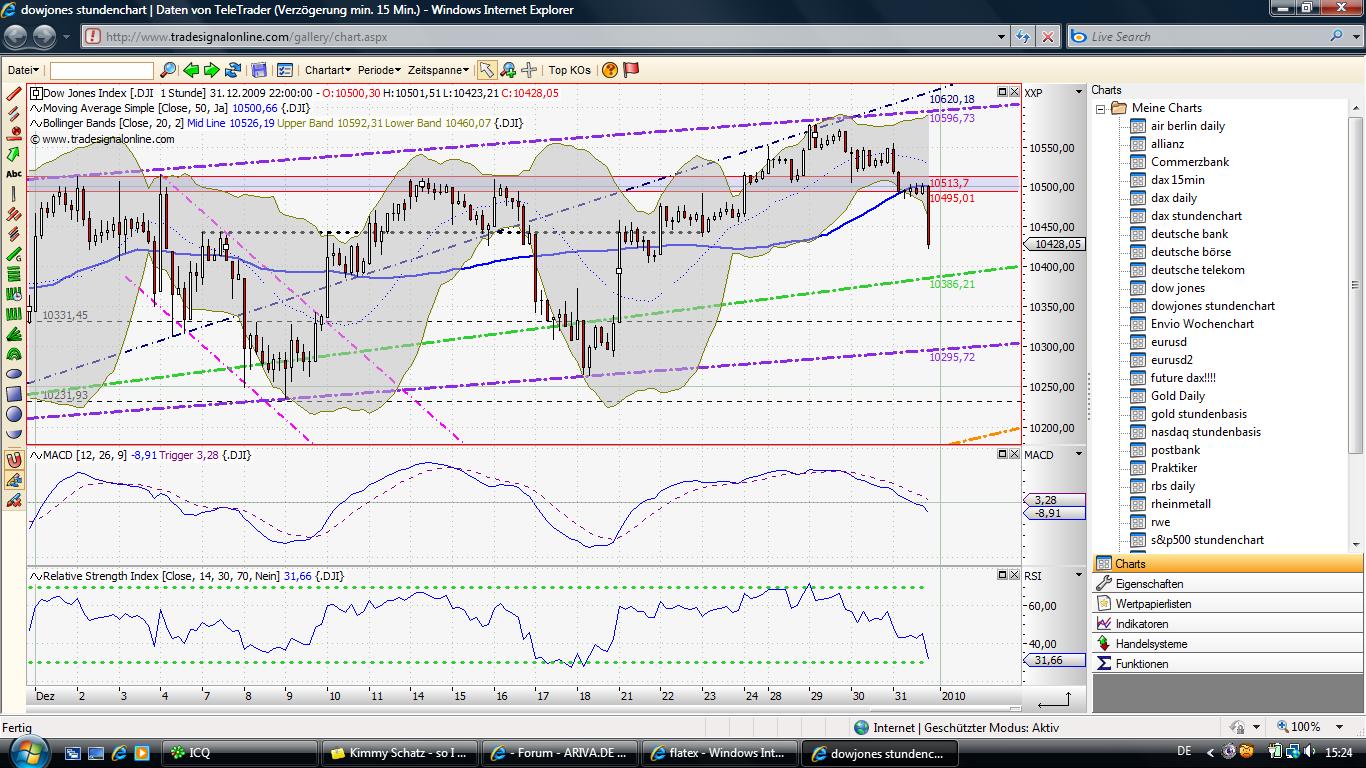Select the crosshair cursor tool
The image size is (1366, 768).
(x=529, y=70)
